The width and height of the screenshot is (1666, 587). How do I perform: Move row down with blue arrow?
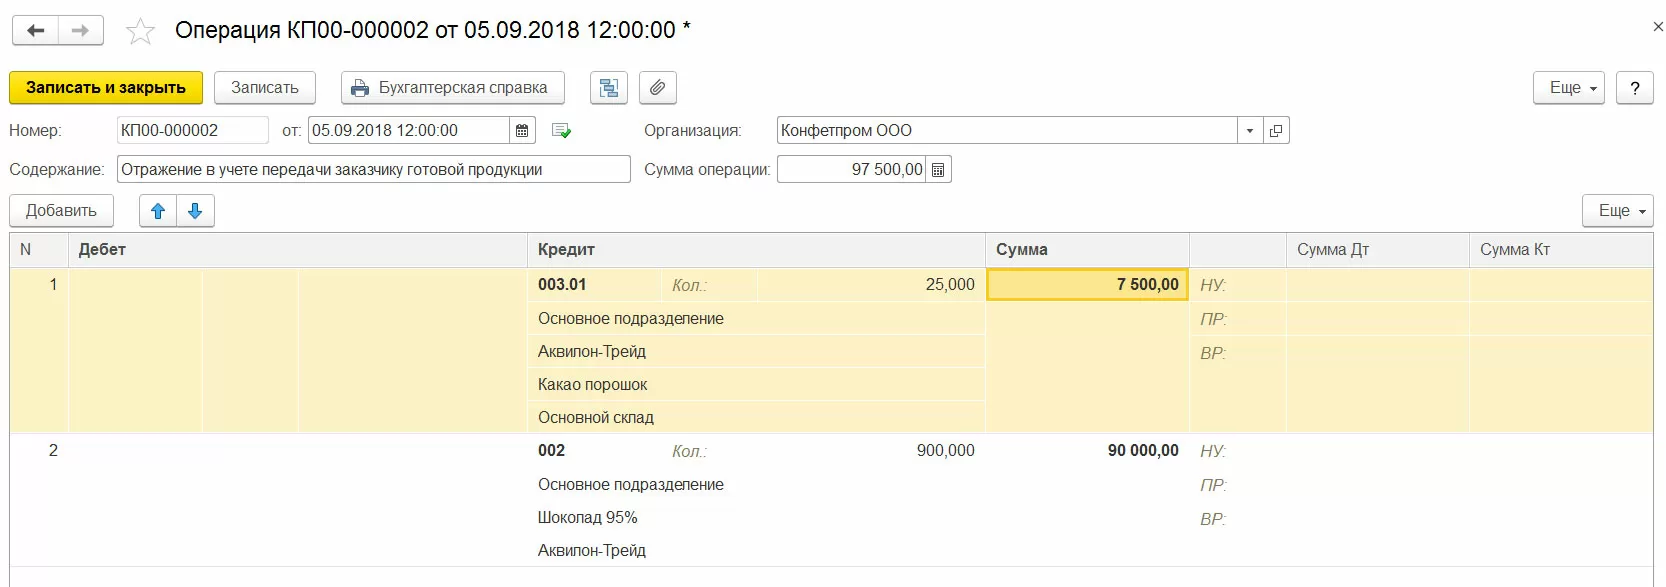point(195,211)
